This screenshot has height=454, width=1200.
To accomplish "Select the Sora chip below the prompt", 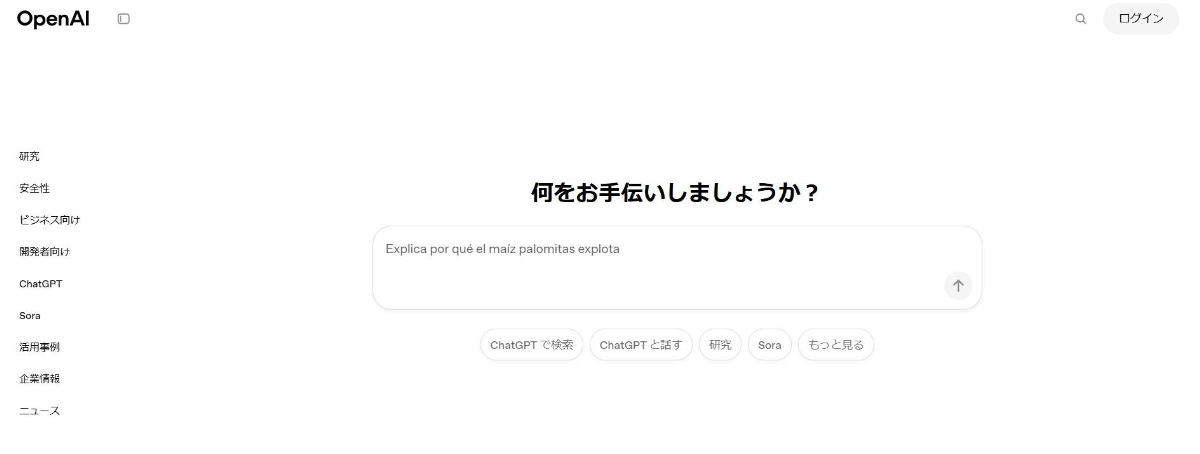I will tap(769, 345).
